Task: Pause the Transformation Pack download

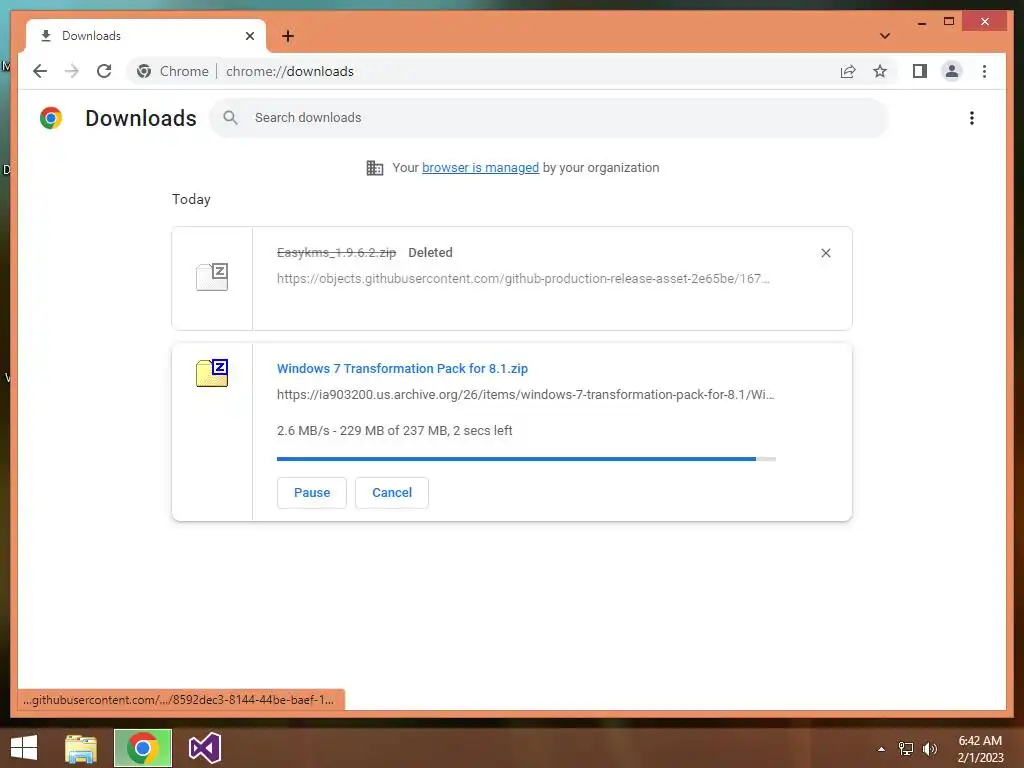Action: point(312,492)
